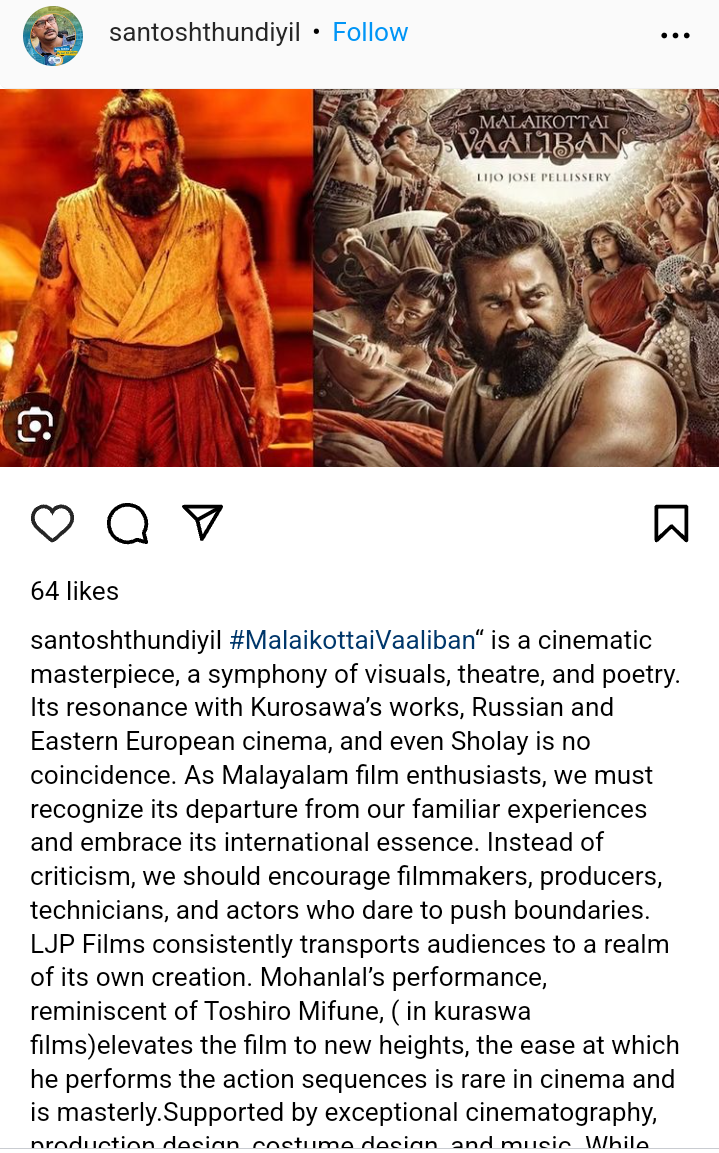Select the Malaikottai Vaaliban movie poster
The height and width of the screenshot is (1153, 719).
click(516, 278)
